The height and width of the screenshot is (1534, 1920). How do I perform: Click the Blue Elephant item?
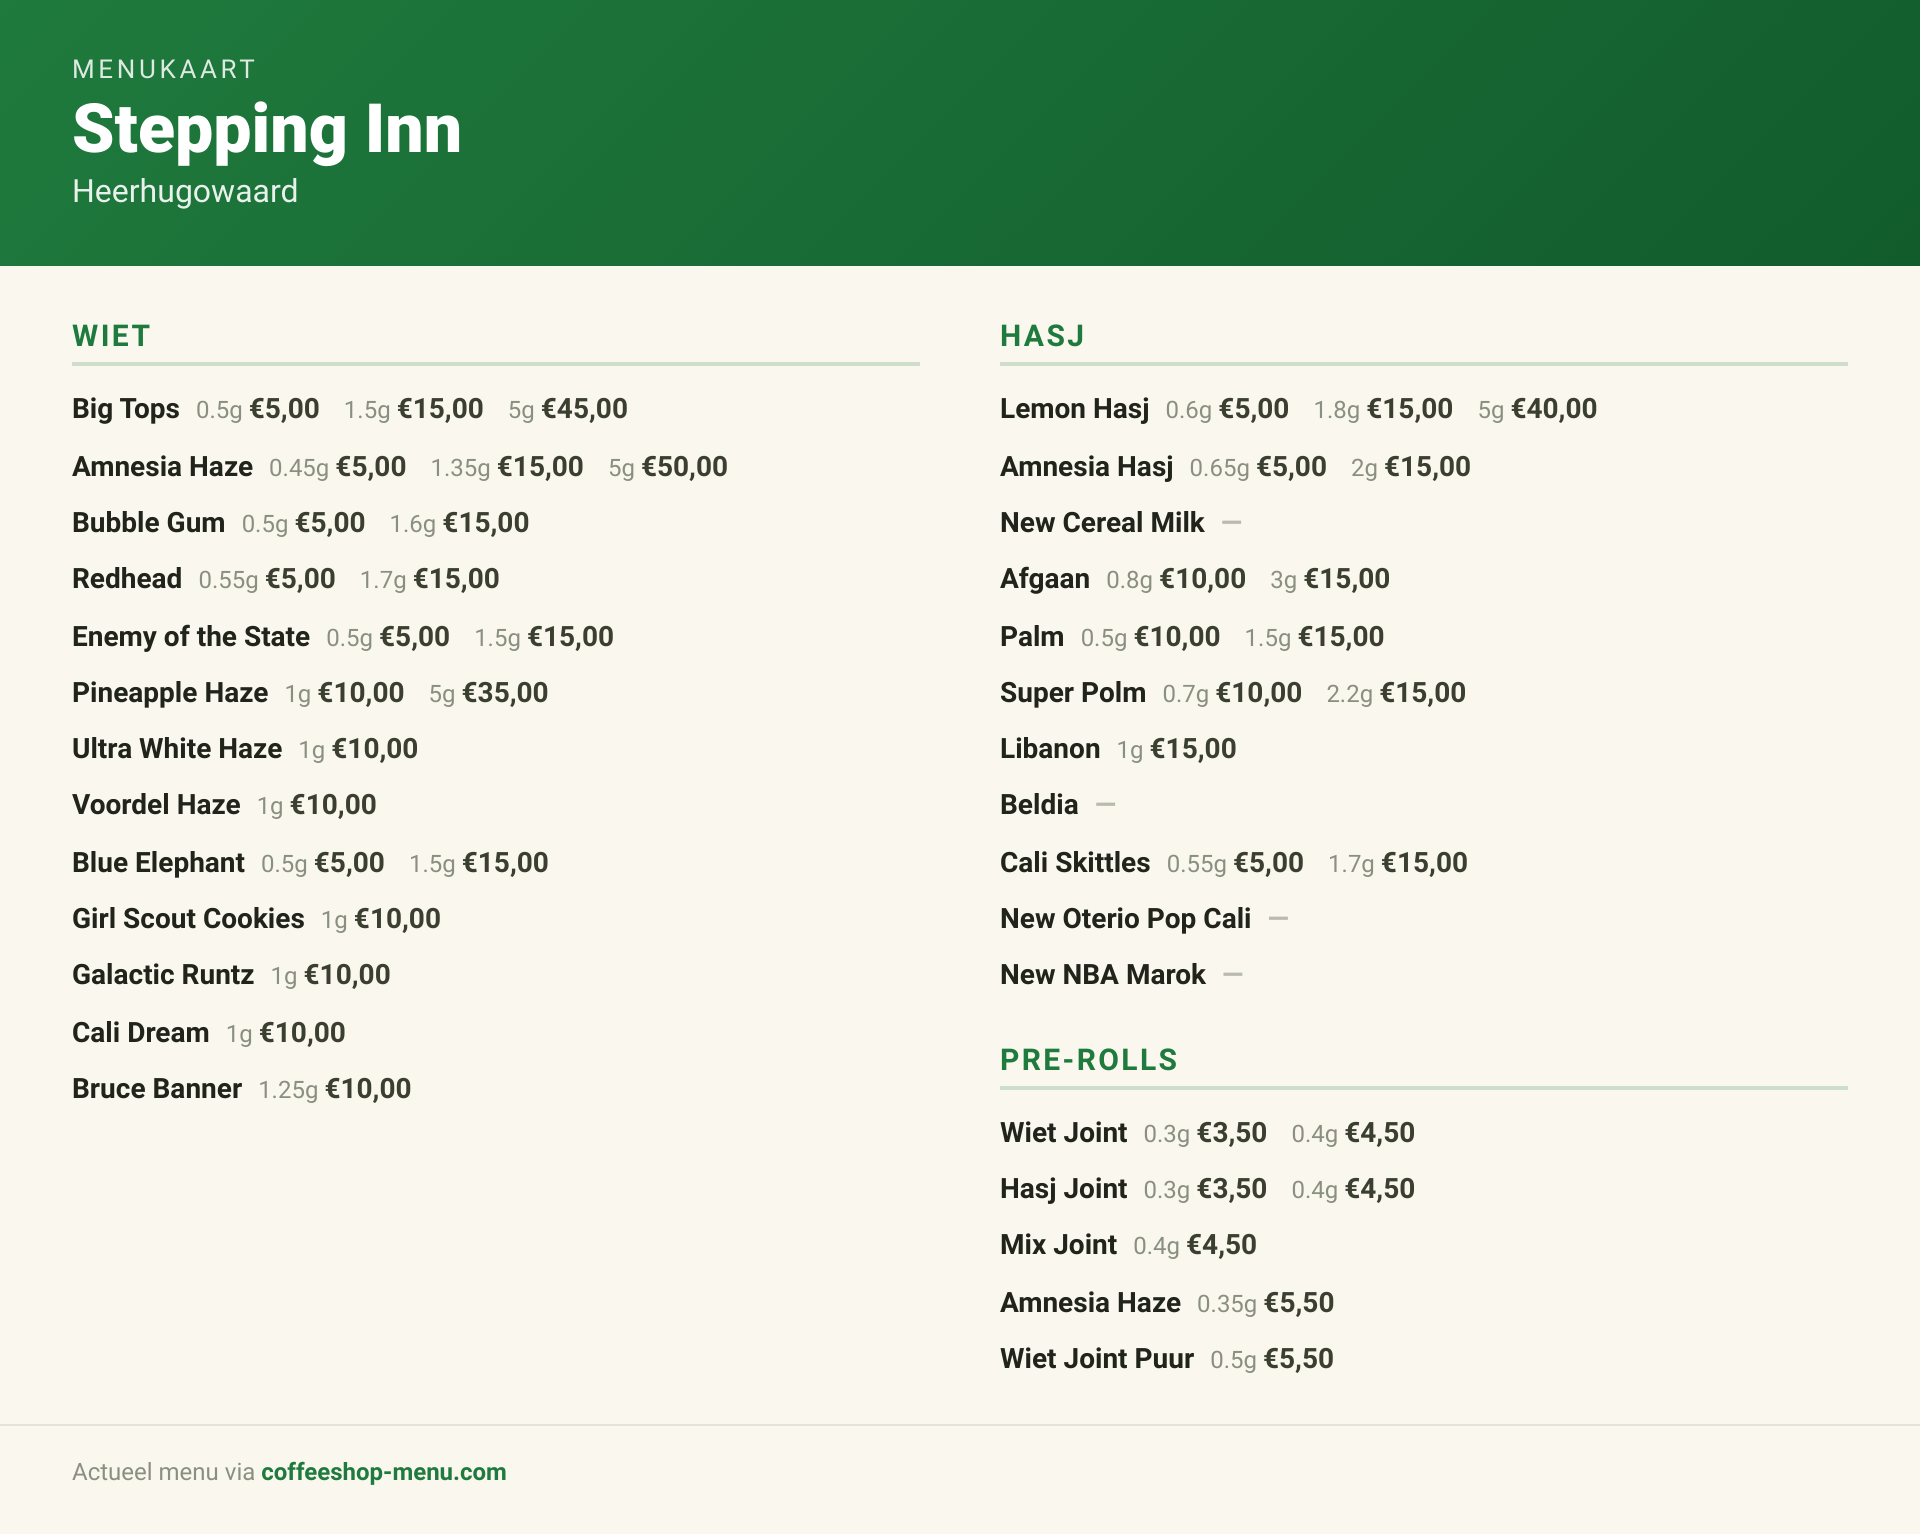coord(158,863)
